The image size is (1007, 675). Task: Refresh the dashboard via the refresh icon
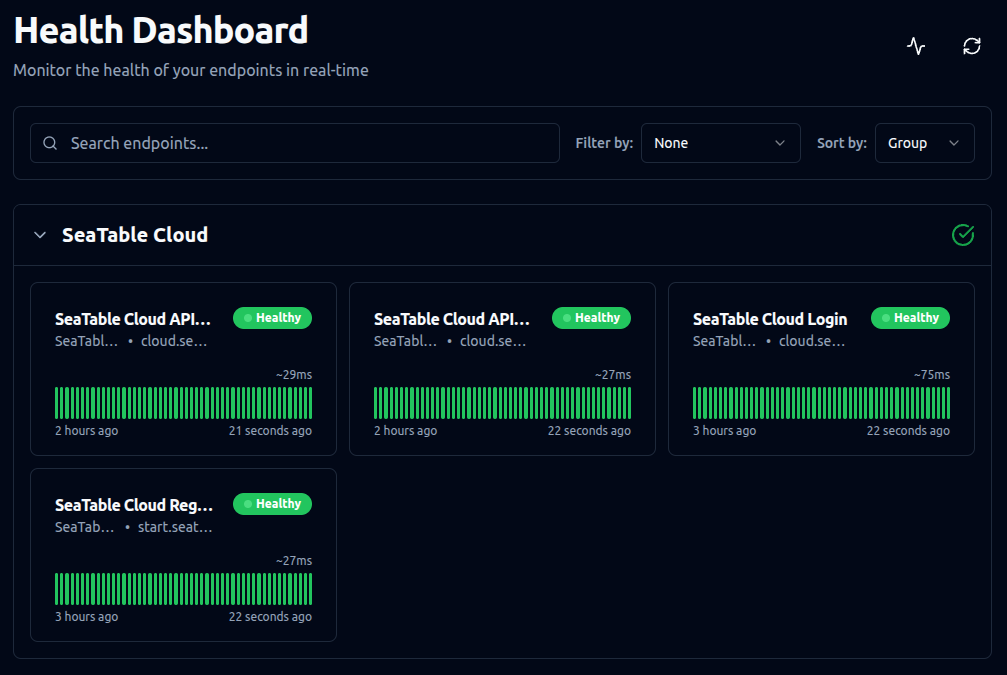click(969, 45)
